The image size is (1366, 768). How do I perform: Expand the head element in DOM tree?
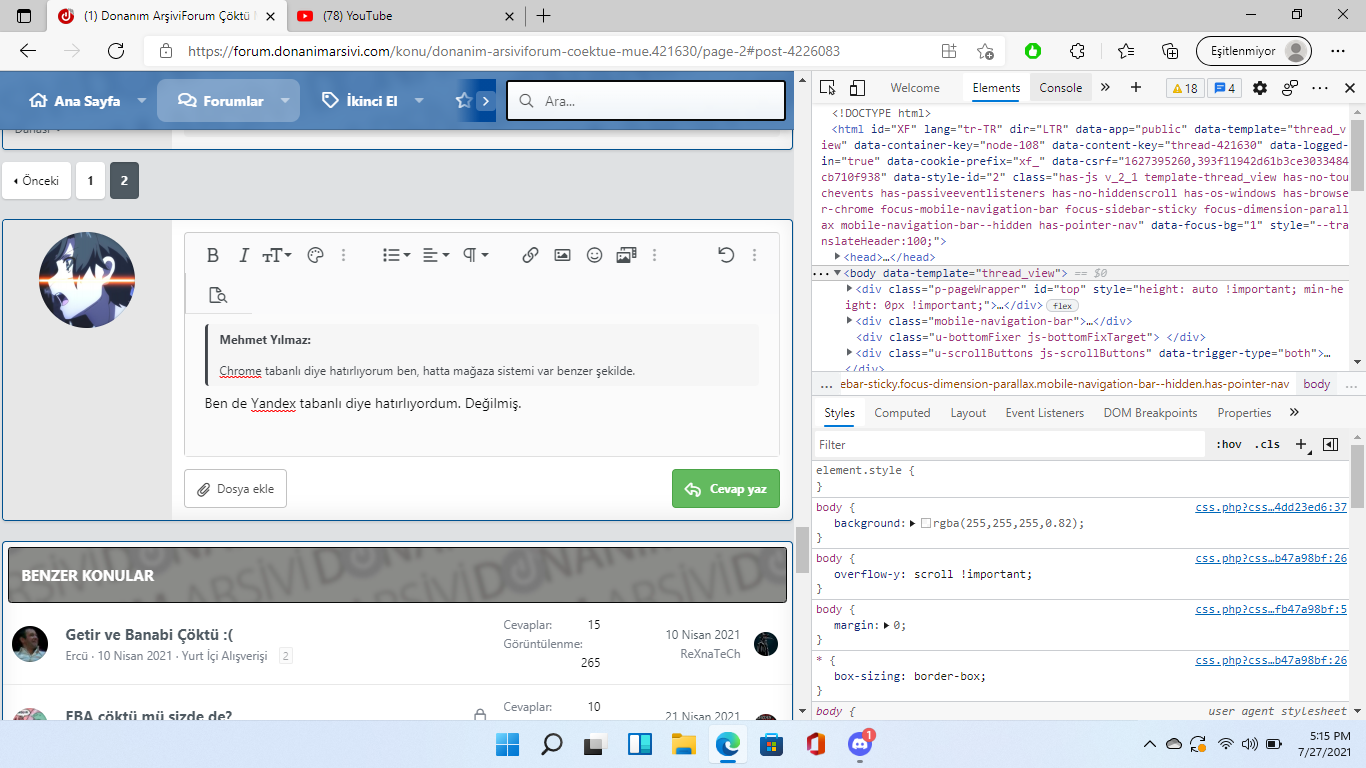[838, 257]
